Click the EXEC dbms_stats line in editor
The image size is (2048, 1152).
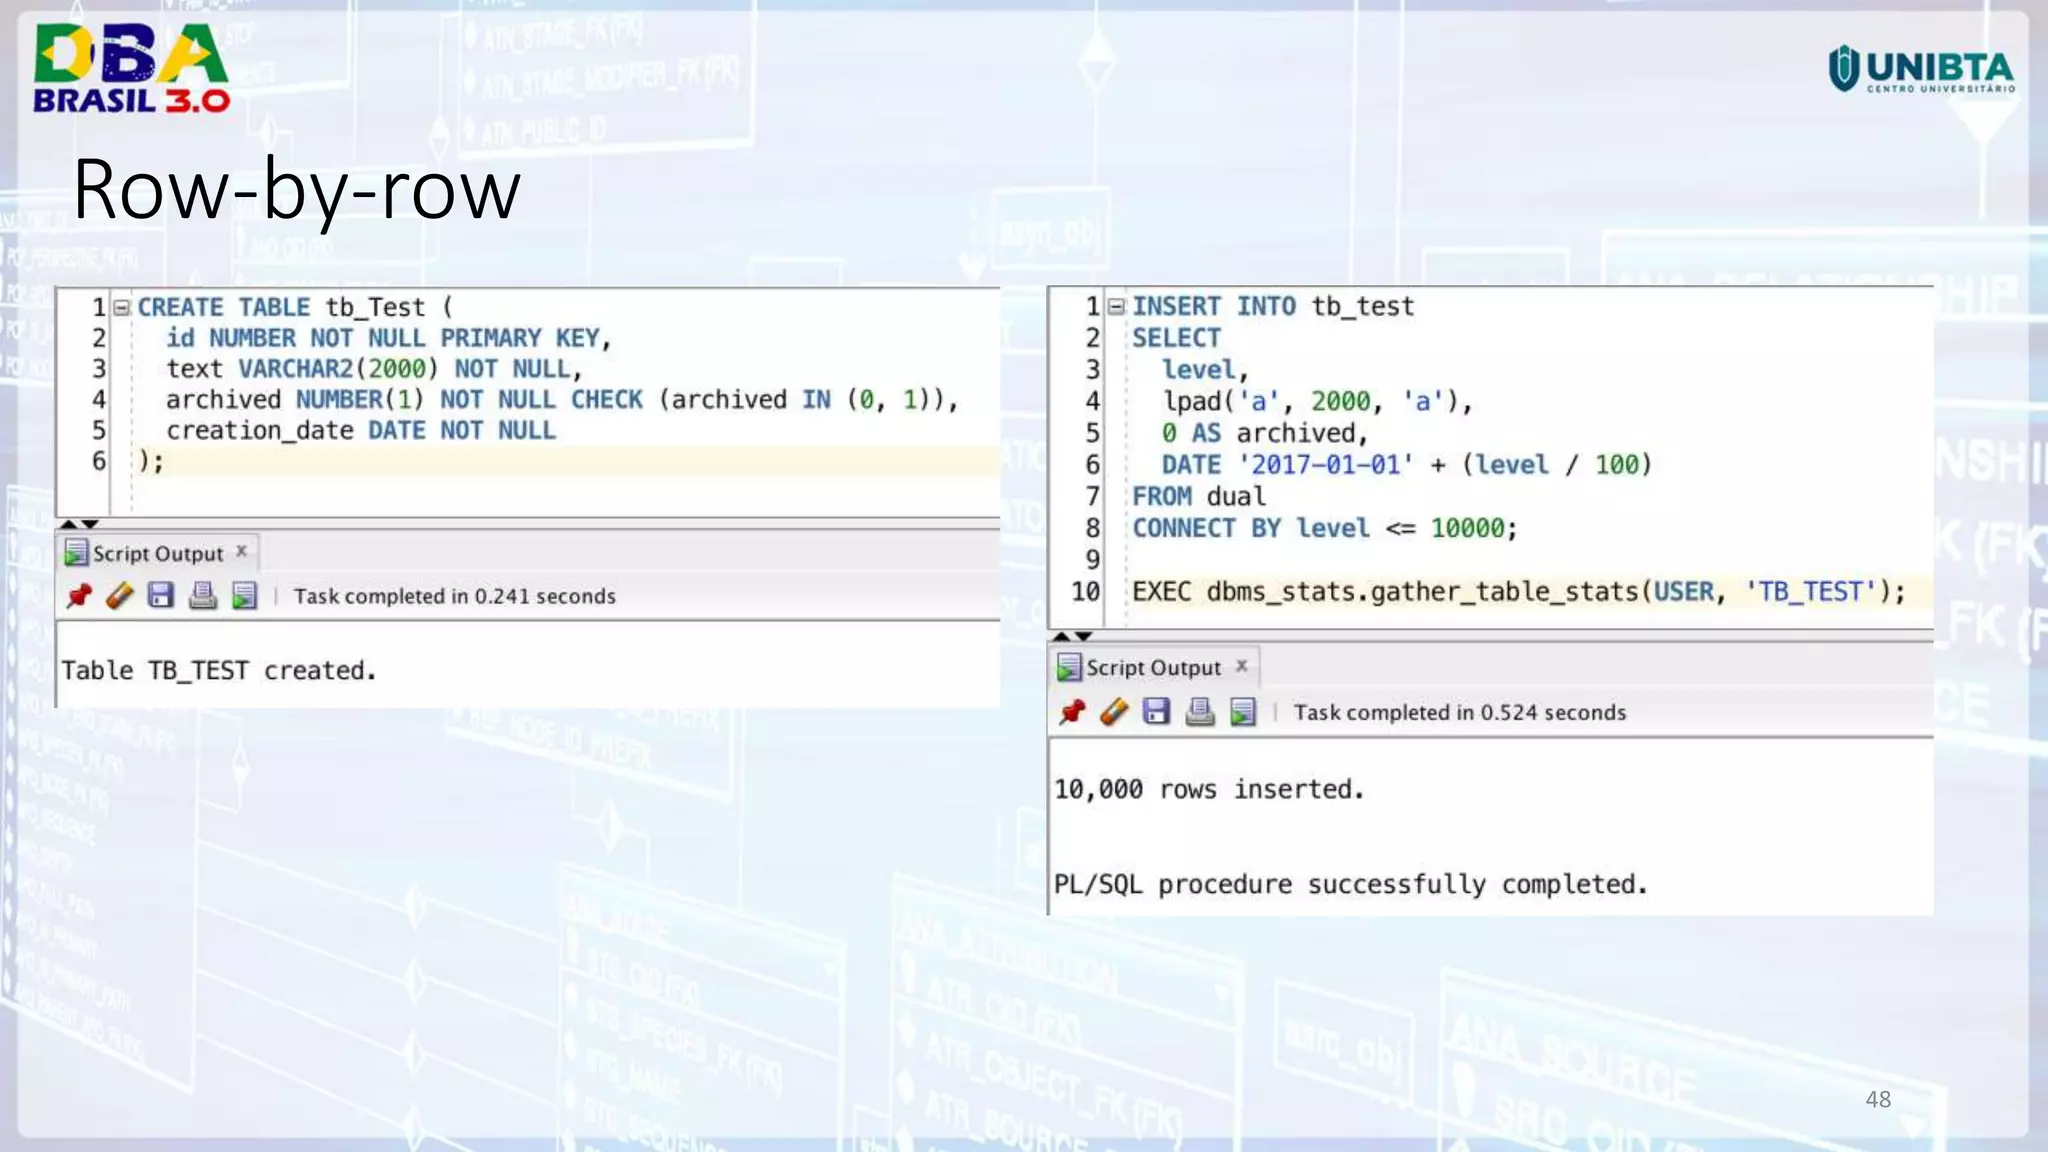(x=1517, y=591)
